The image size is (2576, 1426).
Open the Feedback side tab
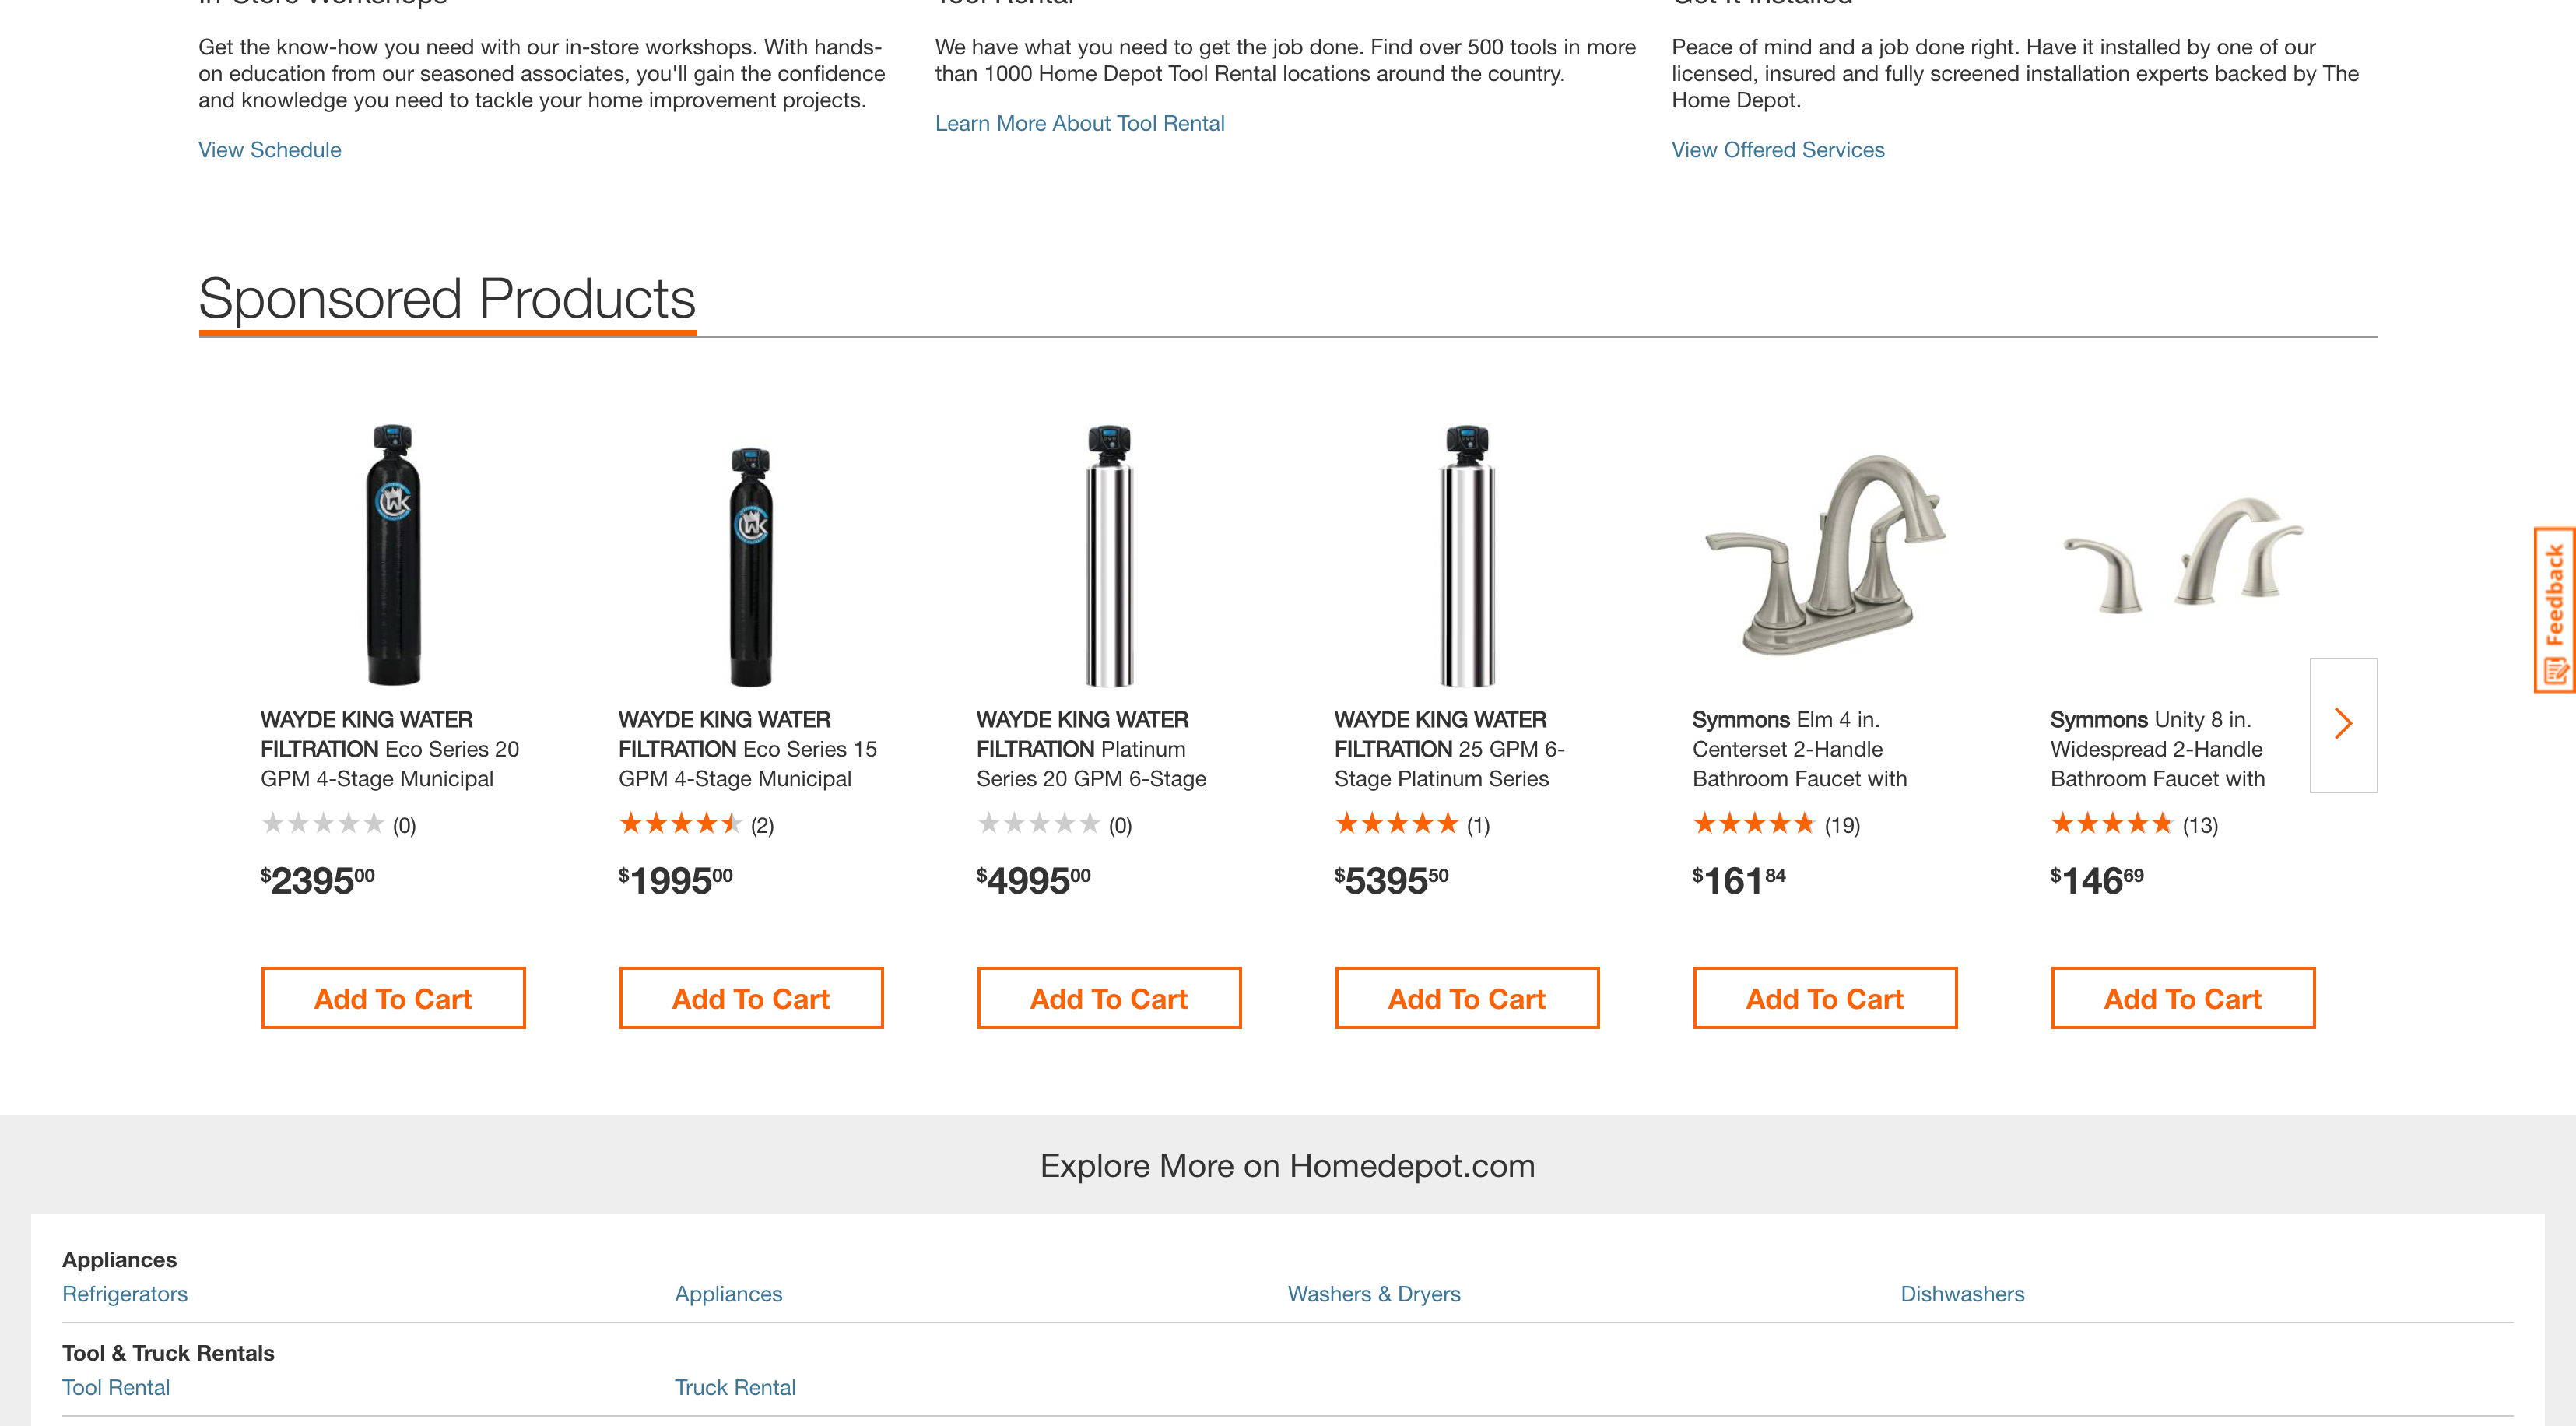[x=2555, y=609]
